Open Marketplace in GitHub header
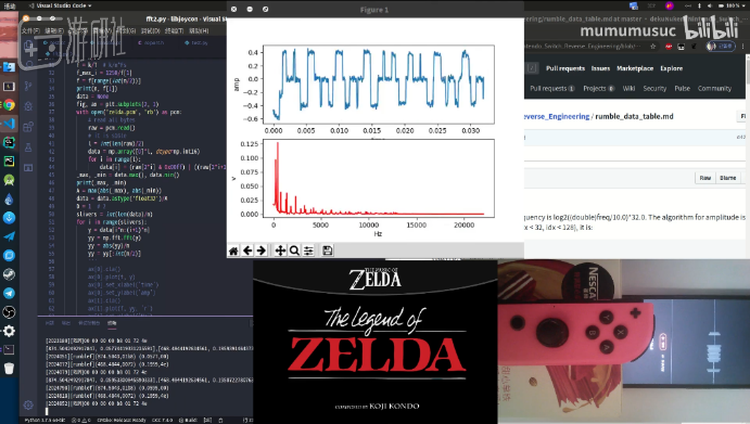The image size is (750, 424). click(x=634, y=69)
